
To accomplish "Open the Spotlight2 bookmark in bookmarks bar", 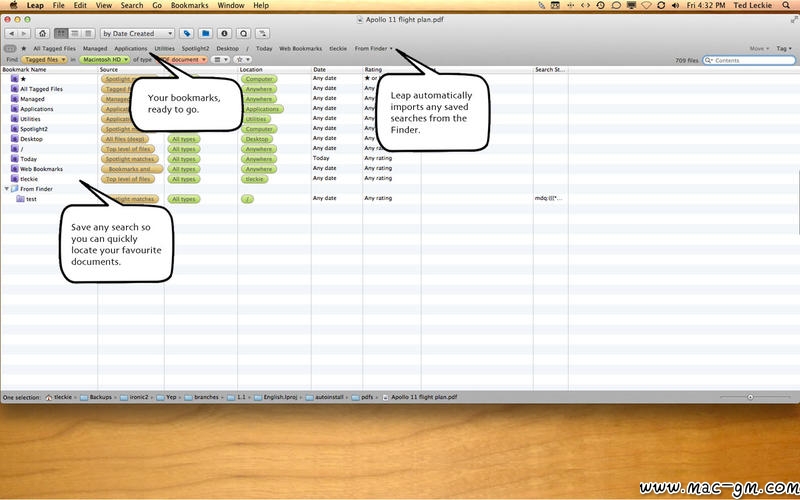I will (x=195, y=48).
